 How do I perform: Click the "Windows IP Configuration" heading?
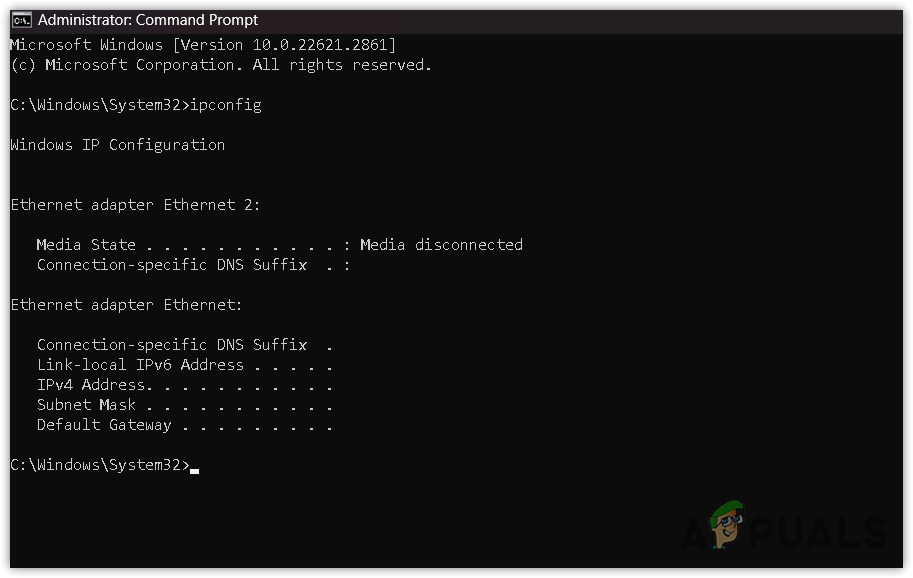pyautogui.click(x=117, y=145)
